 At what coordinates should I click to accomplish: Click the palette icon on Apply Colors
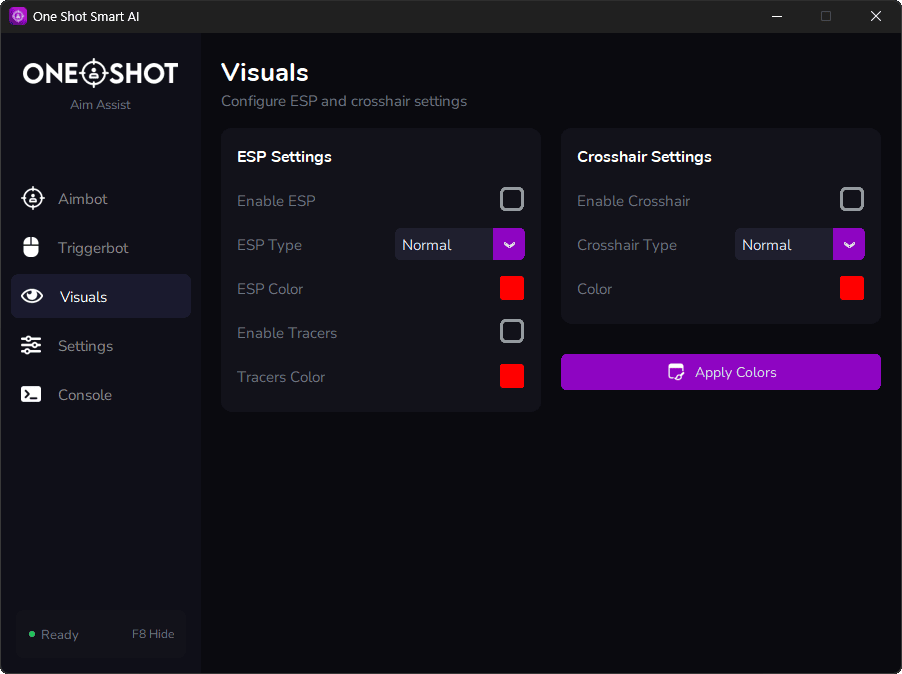tap(676, 372)
